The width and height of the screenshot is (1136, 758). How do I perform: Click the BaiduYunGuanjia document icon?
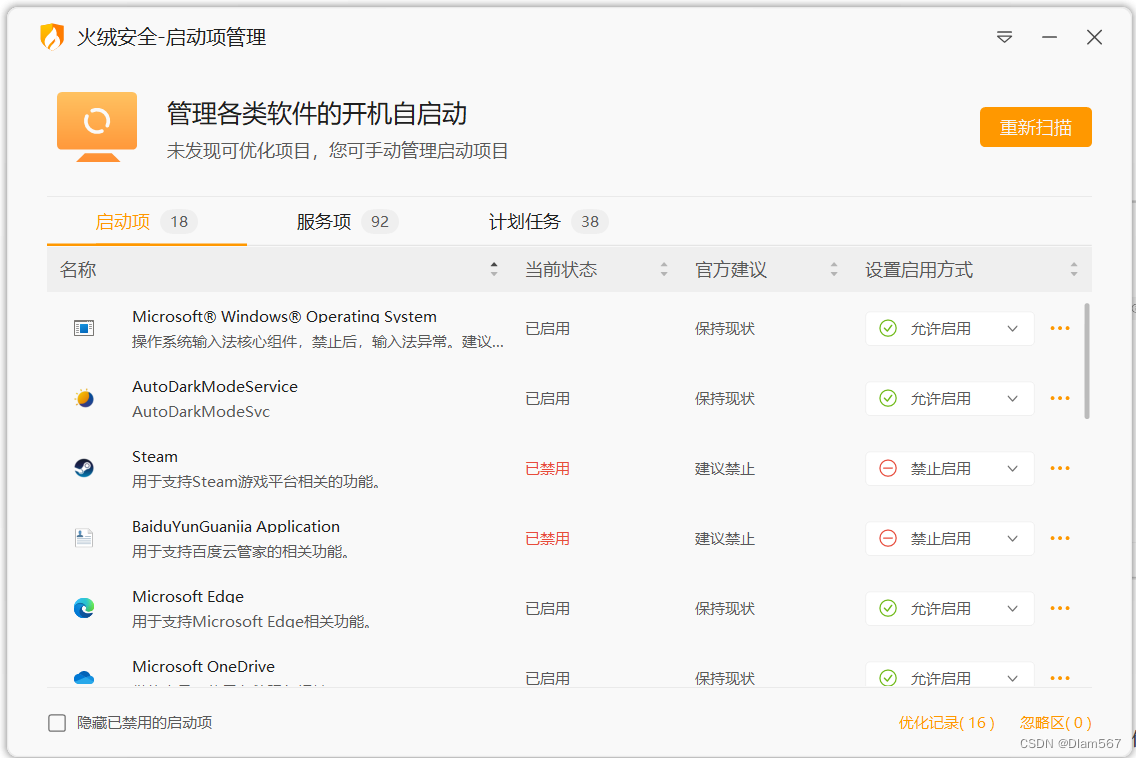pyautogui.click(x=84, y=538)
